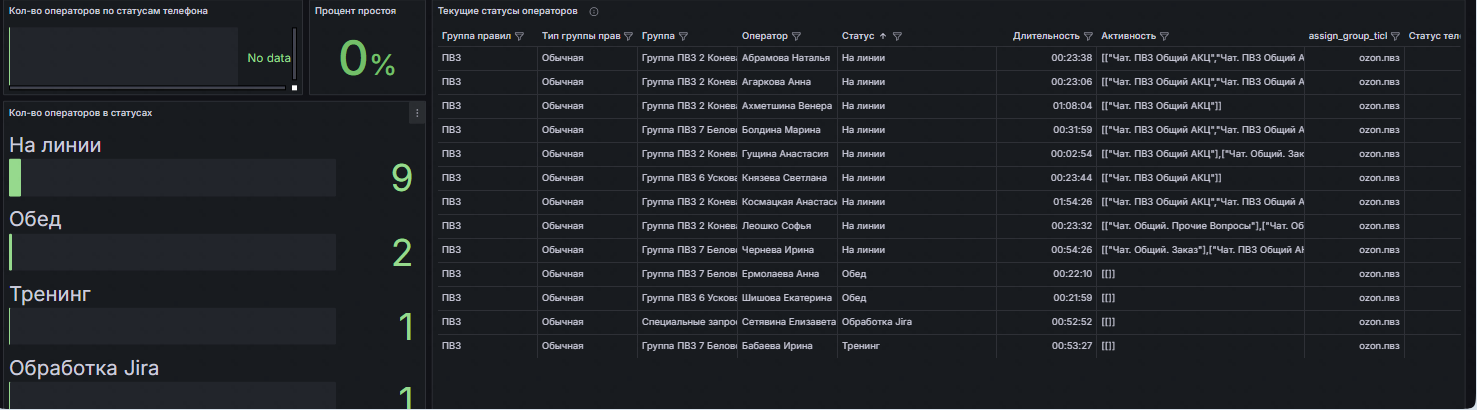Click the На линии green bar gauge
Image resolution: width=1477 pixels, height=410 pixels.
coord(15,178)
